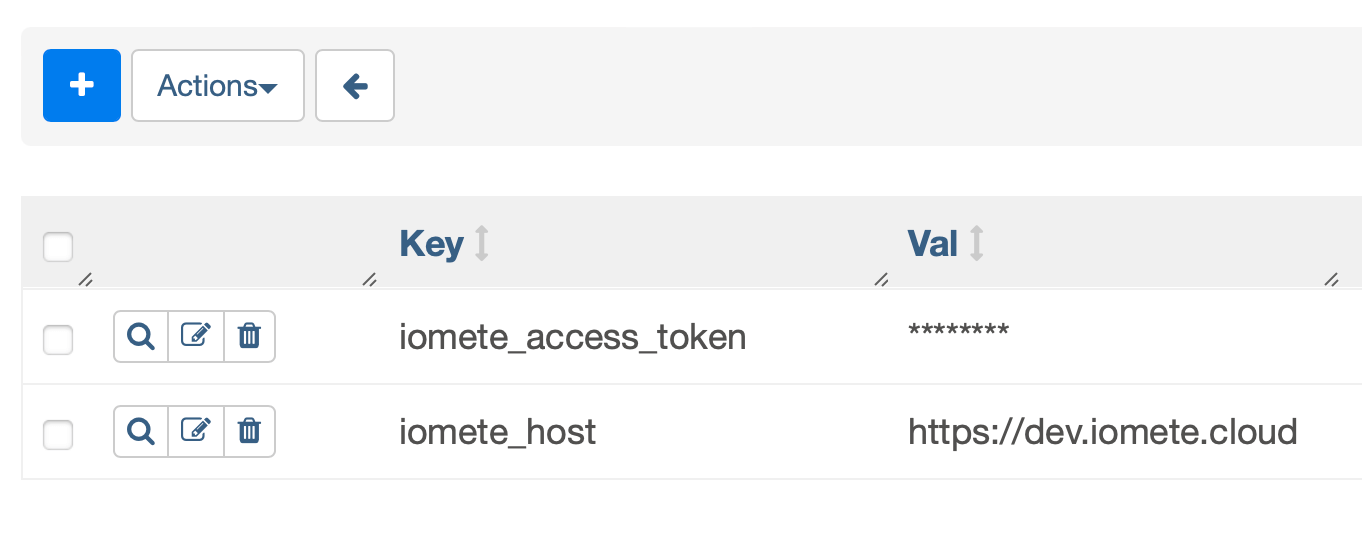Toggle the select-all checkbox in header

pos(58,246)
